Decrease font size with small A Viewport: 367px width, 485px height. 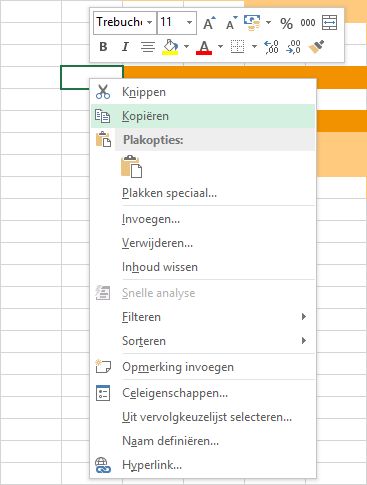[231, 23]
